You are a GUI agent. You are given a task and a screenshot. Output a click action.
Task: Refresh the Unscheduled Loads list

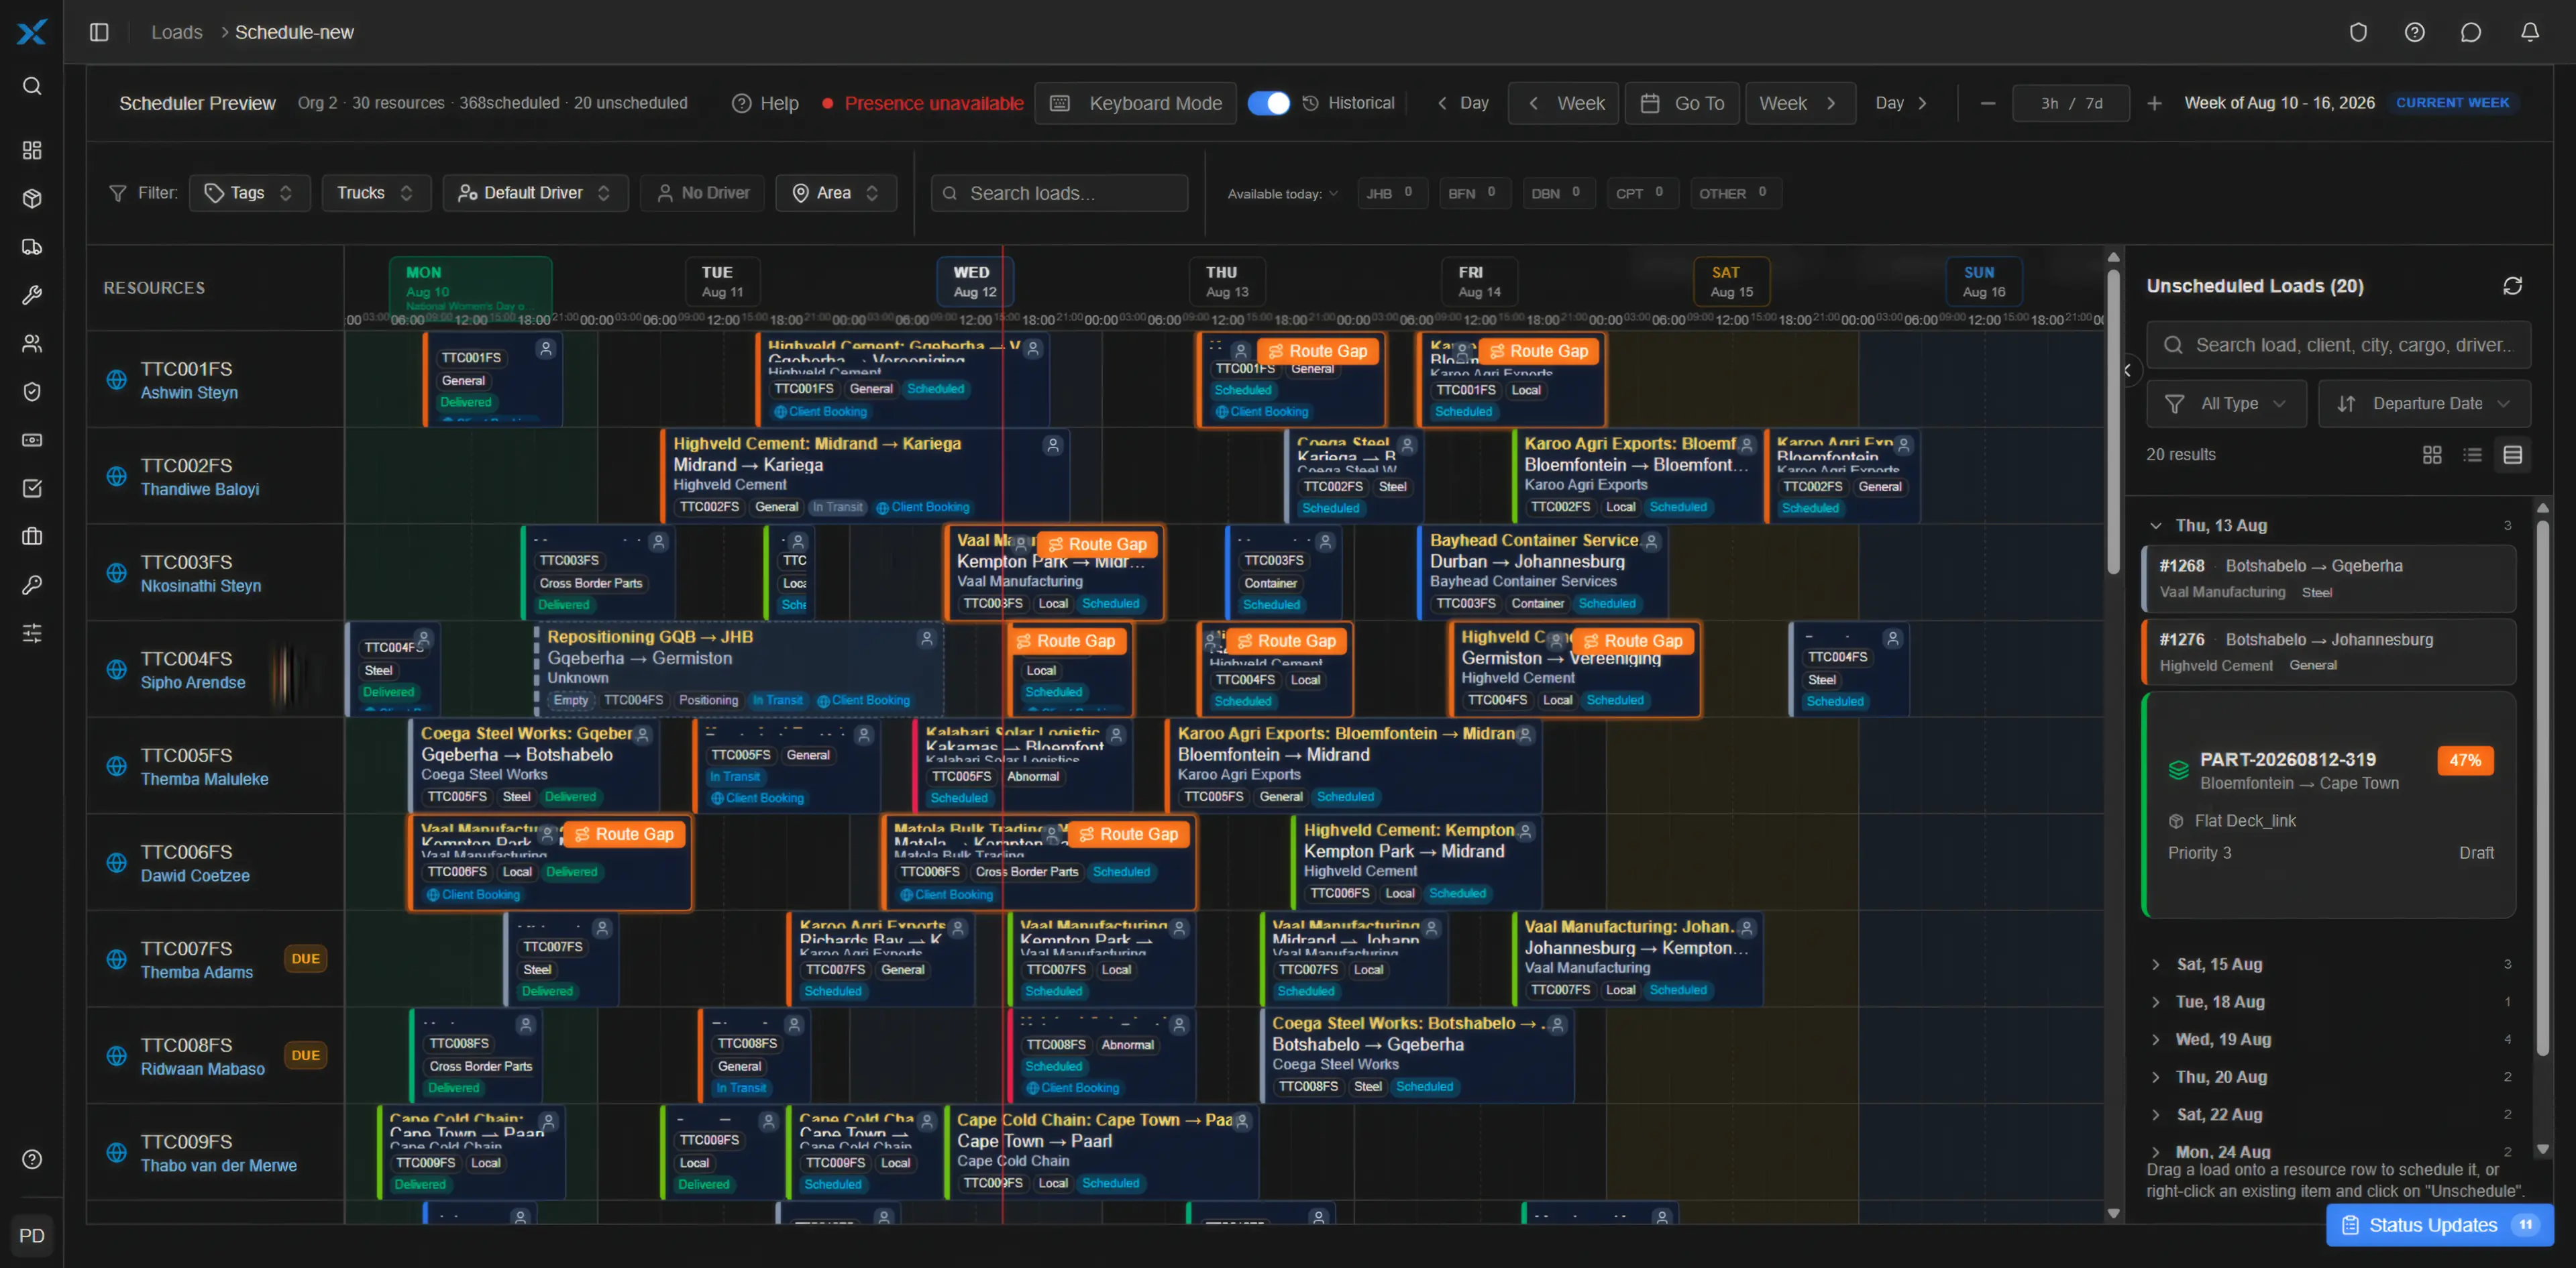2512,286
